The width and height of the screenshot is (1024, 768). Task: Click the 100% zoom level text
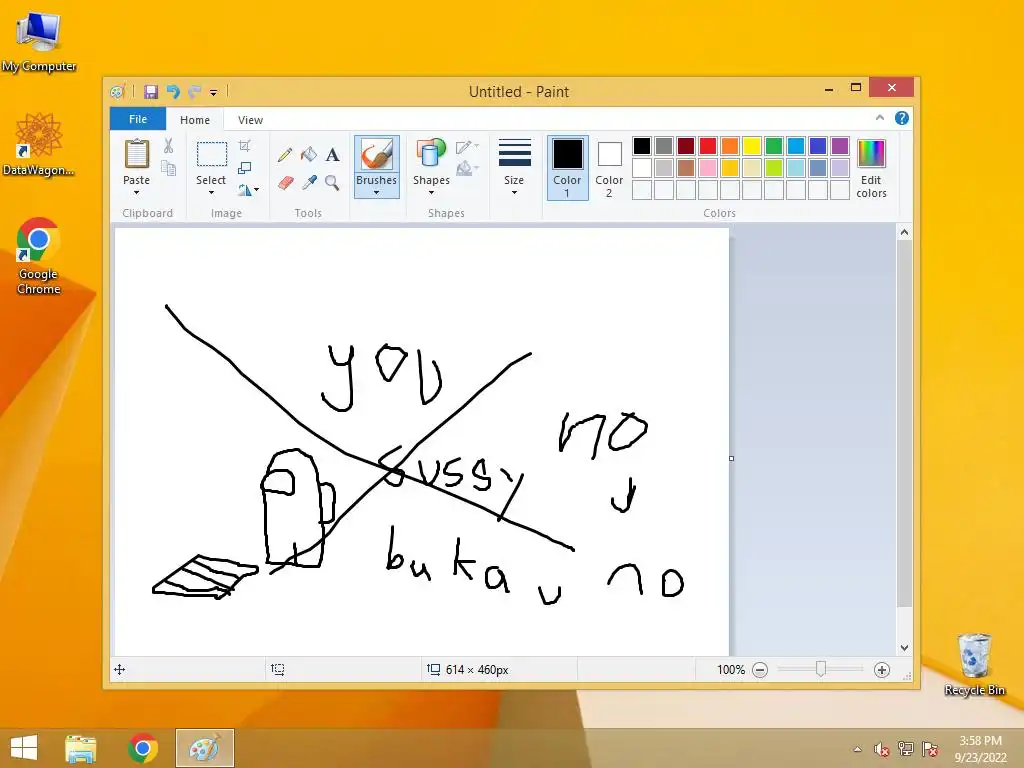click(x=730, y=669)
